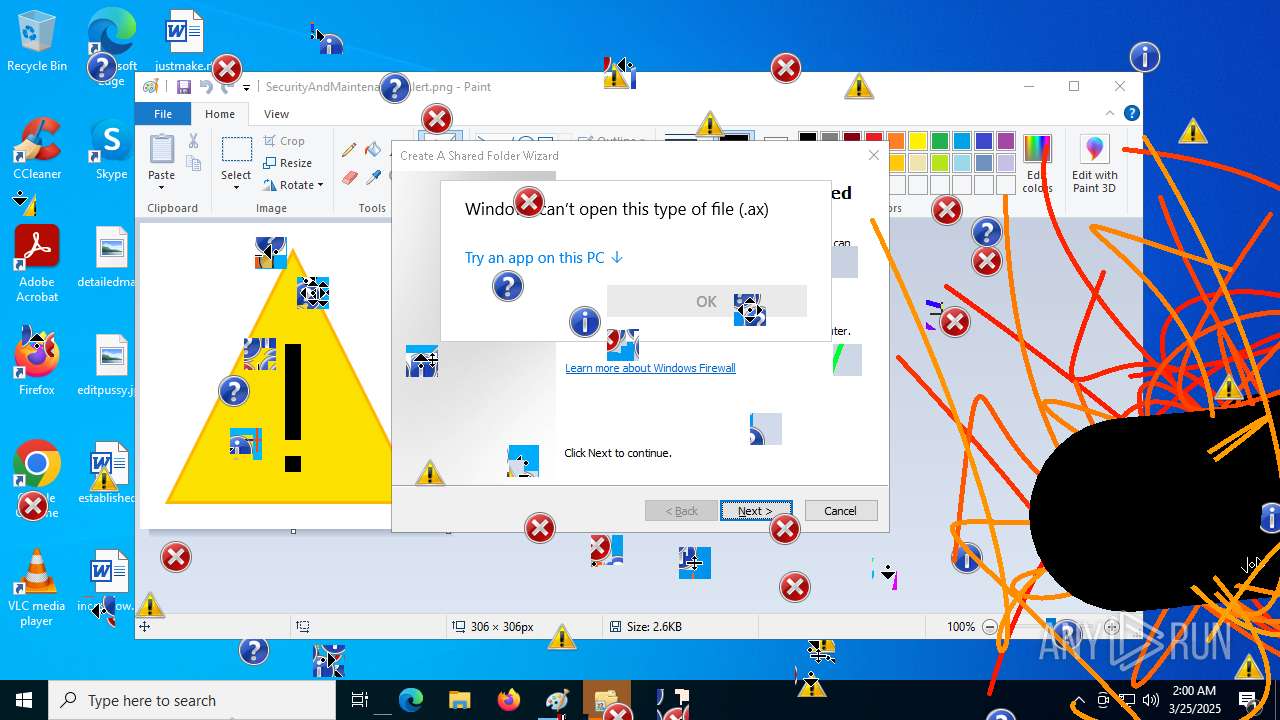Open Firefox from the taskbar
This screenshot has height=720, width=1280.
click(509, 700)
